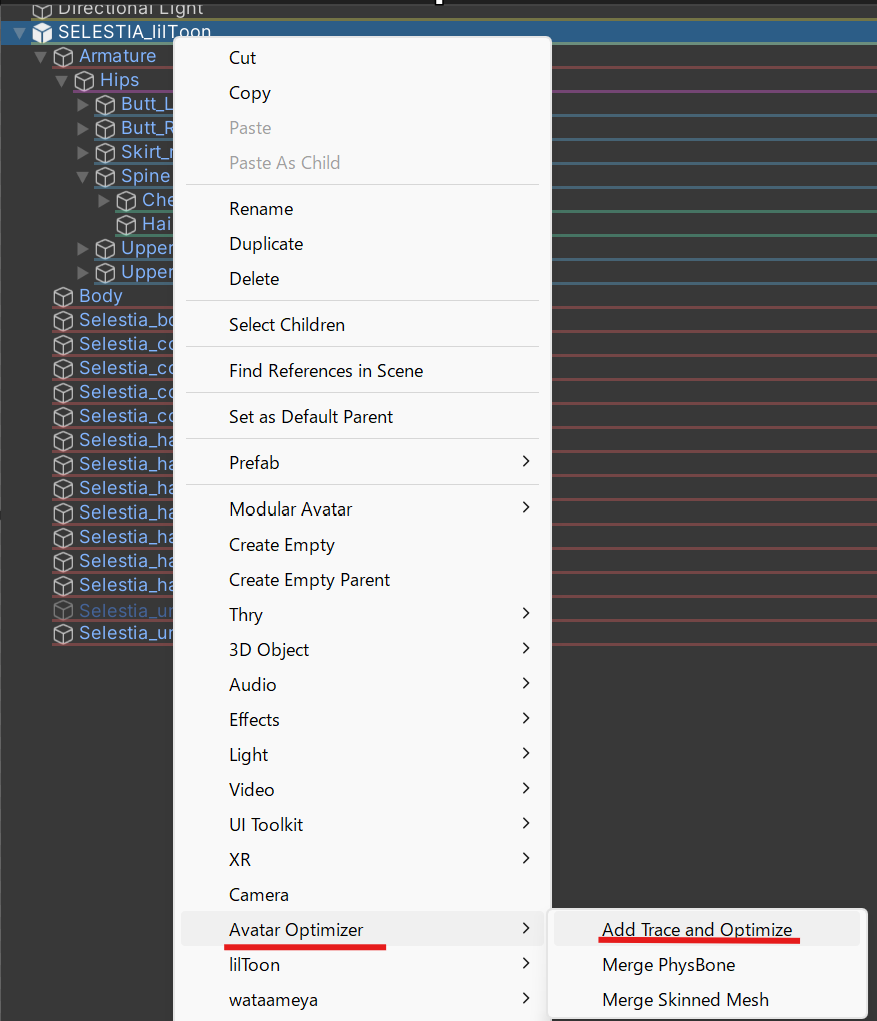Click the Spine object cube icon
Viewport: 877px width, 1021px height.
point(105,177)
